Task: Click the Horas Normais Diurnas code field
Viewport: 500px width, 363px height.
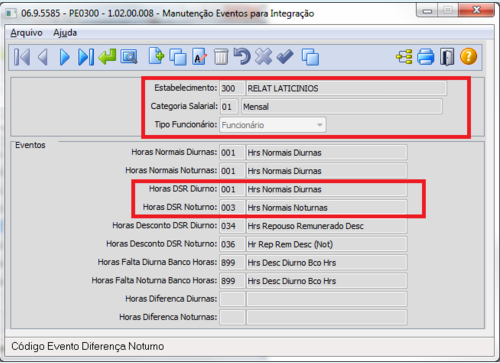Action: click(232, 153)
